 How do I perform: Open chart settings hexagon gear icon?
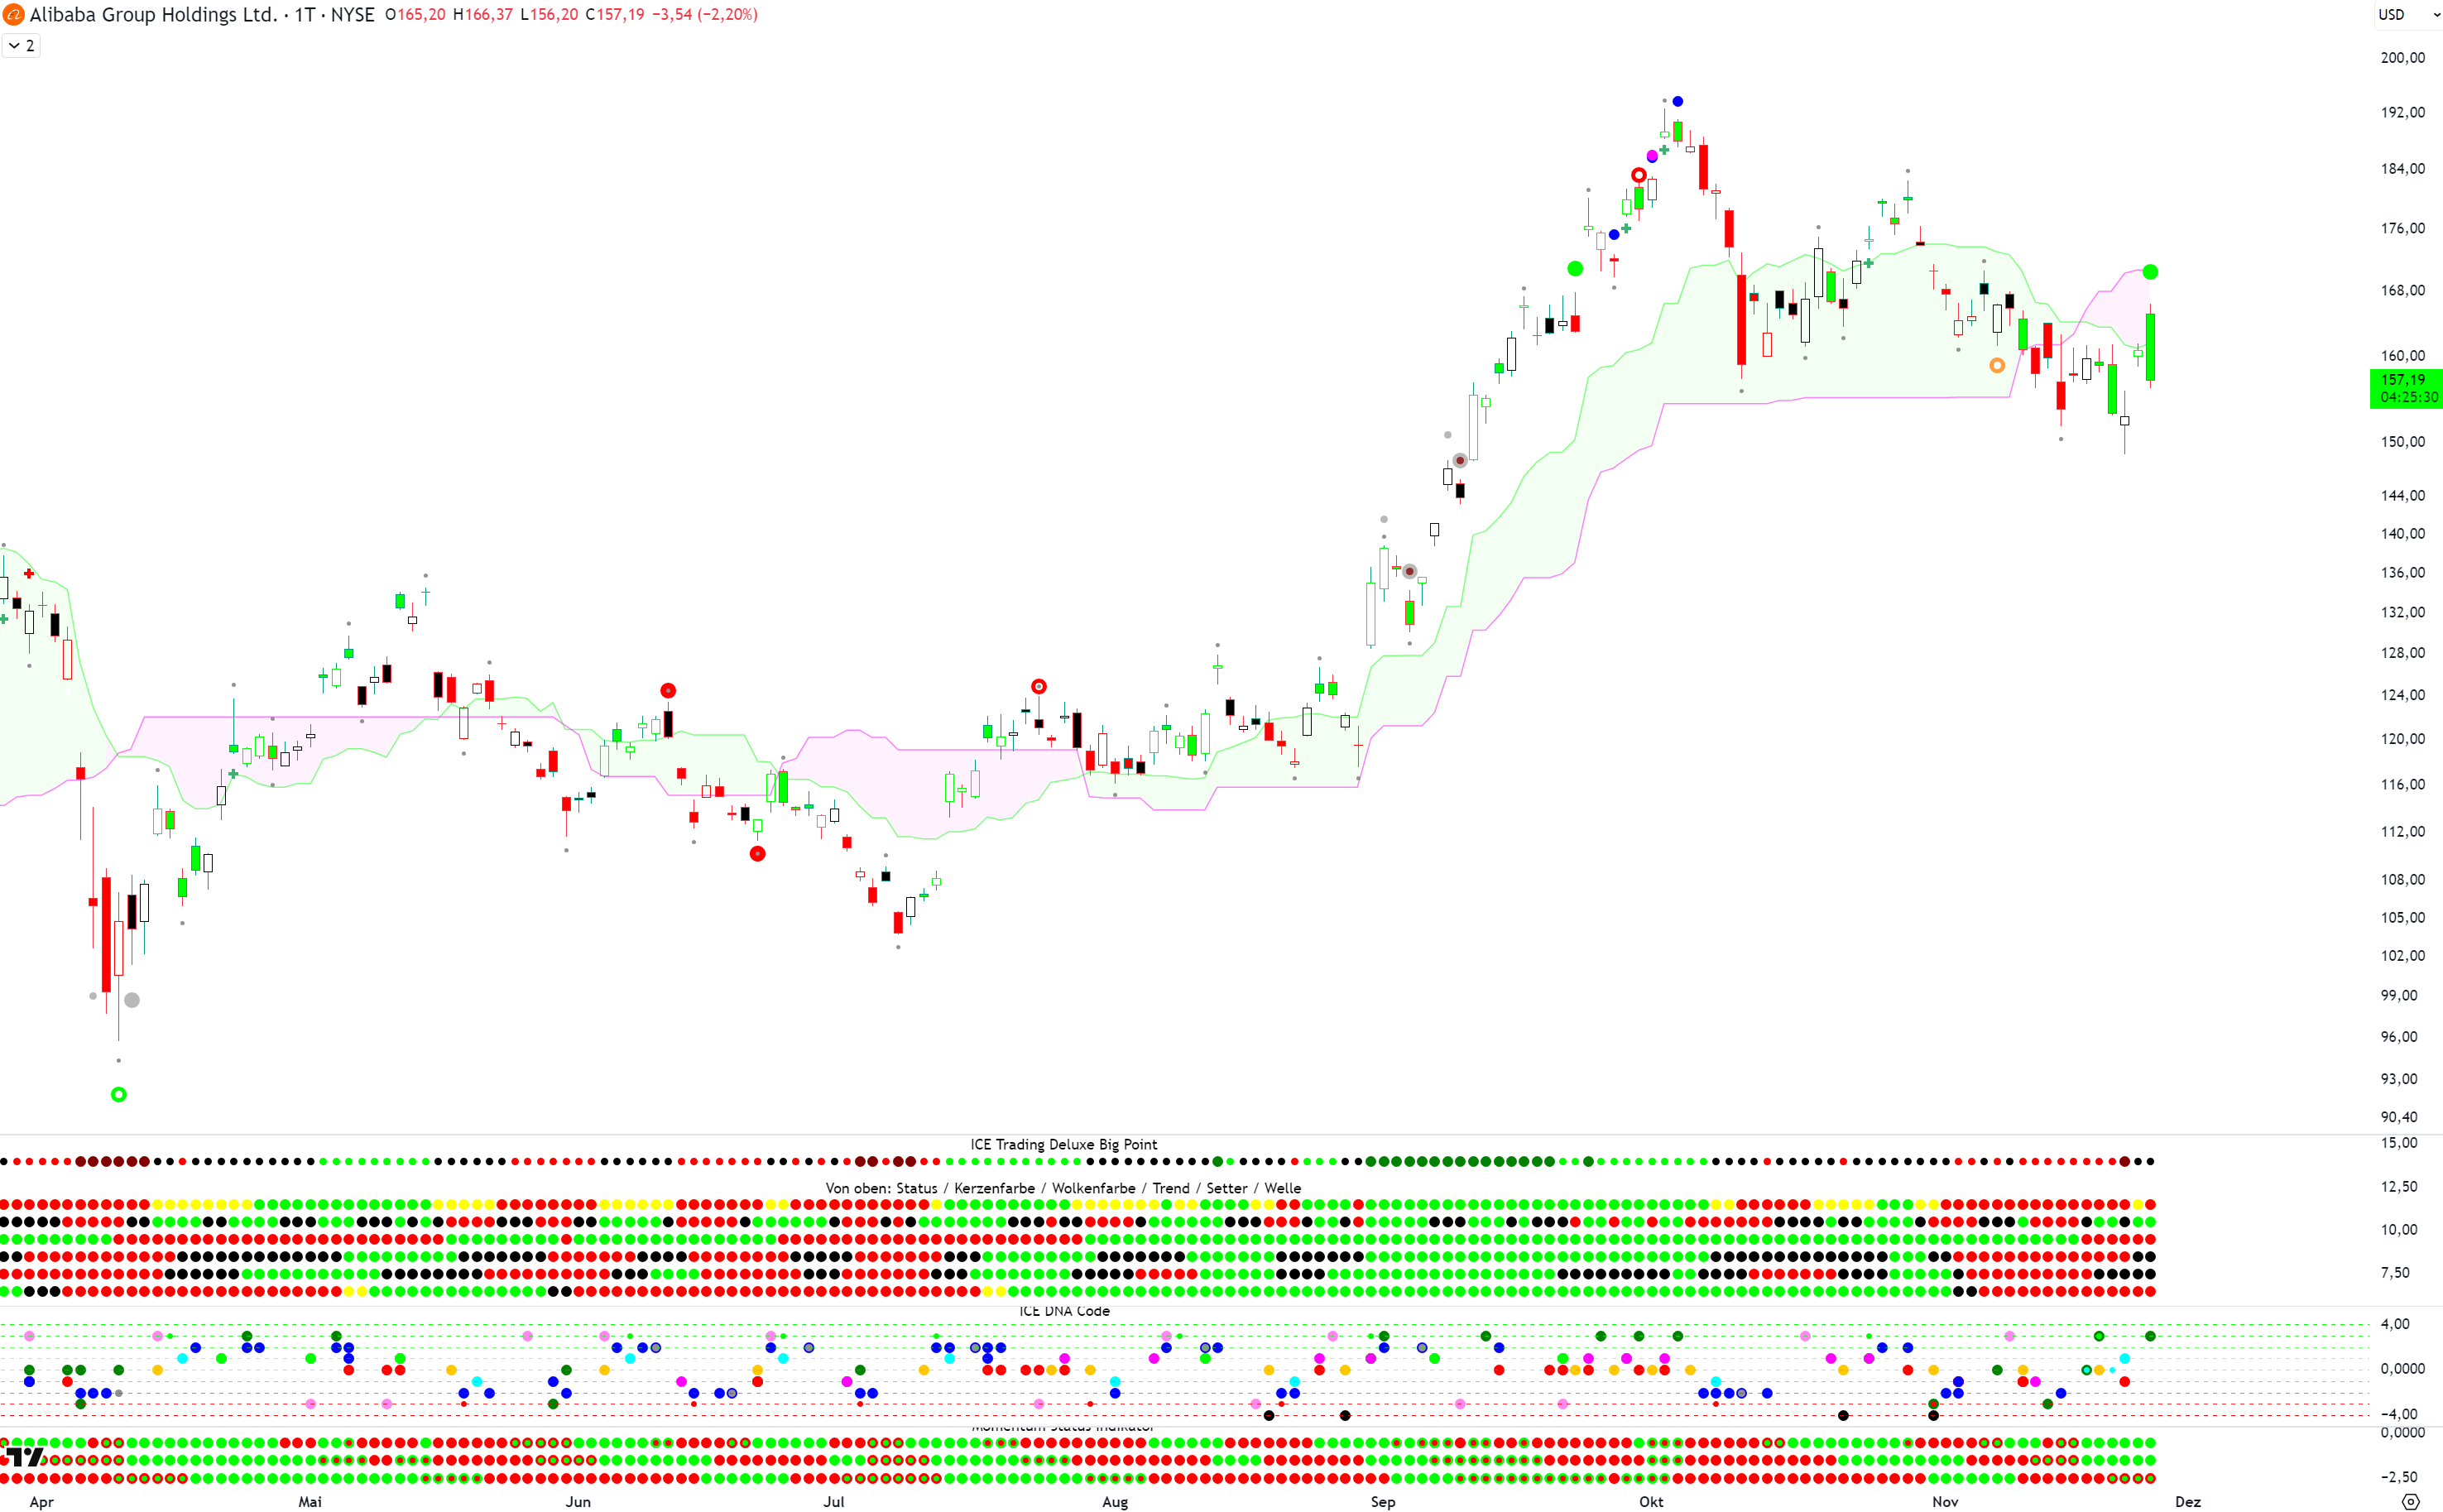click(2410, 1501)
